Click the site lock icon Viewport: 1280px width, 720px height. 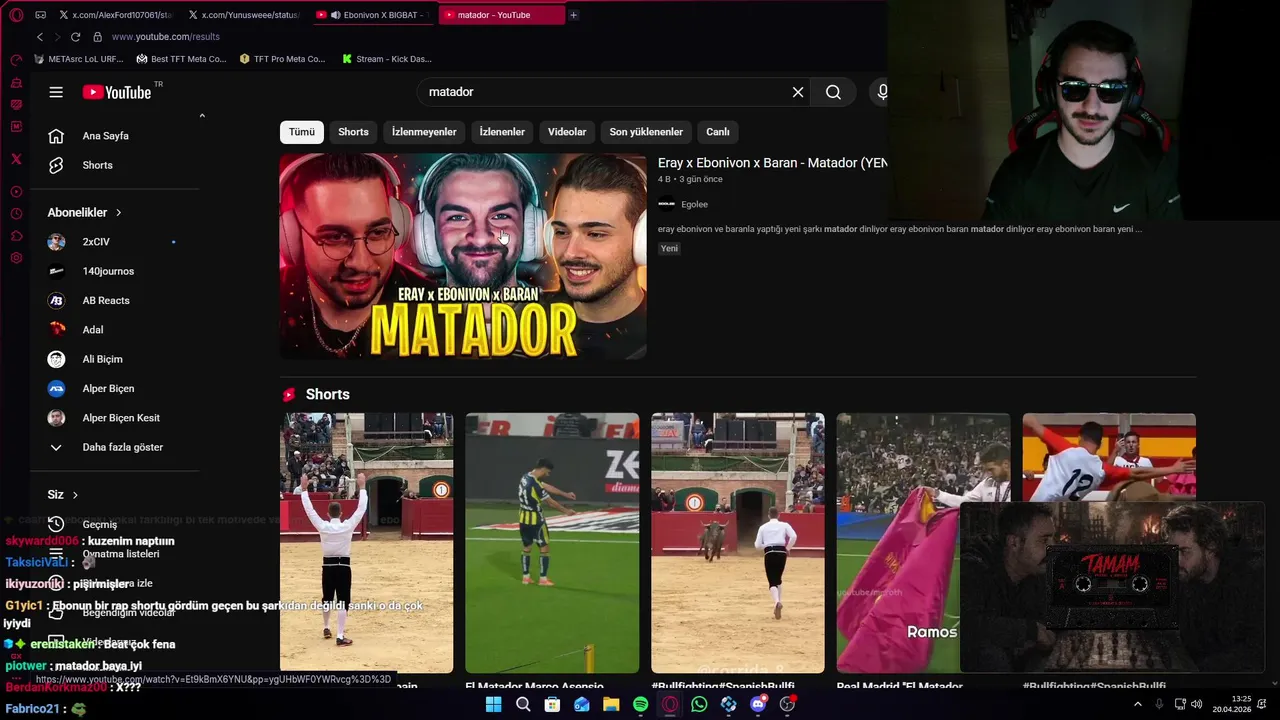(x=97, y=37)
